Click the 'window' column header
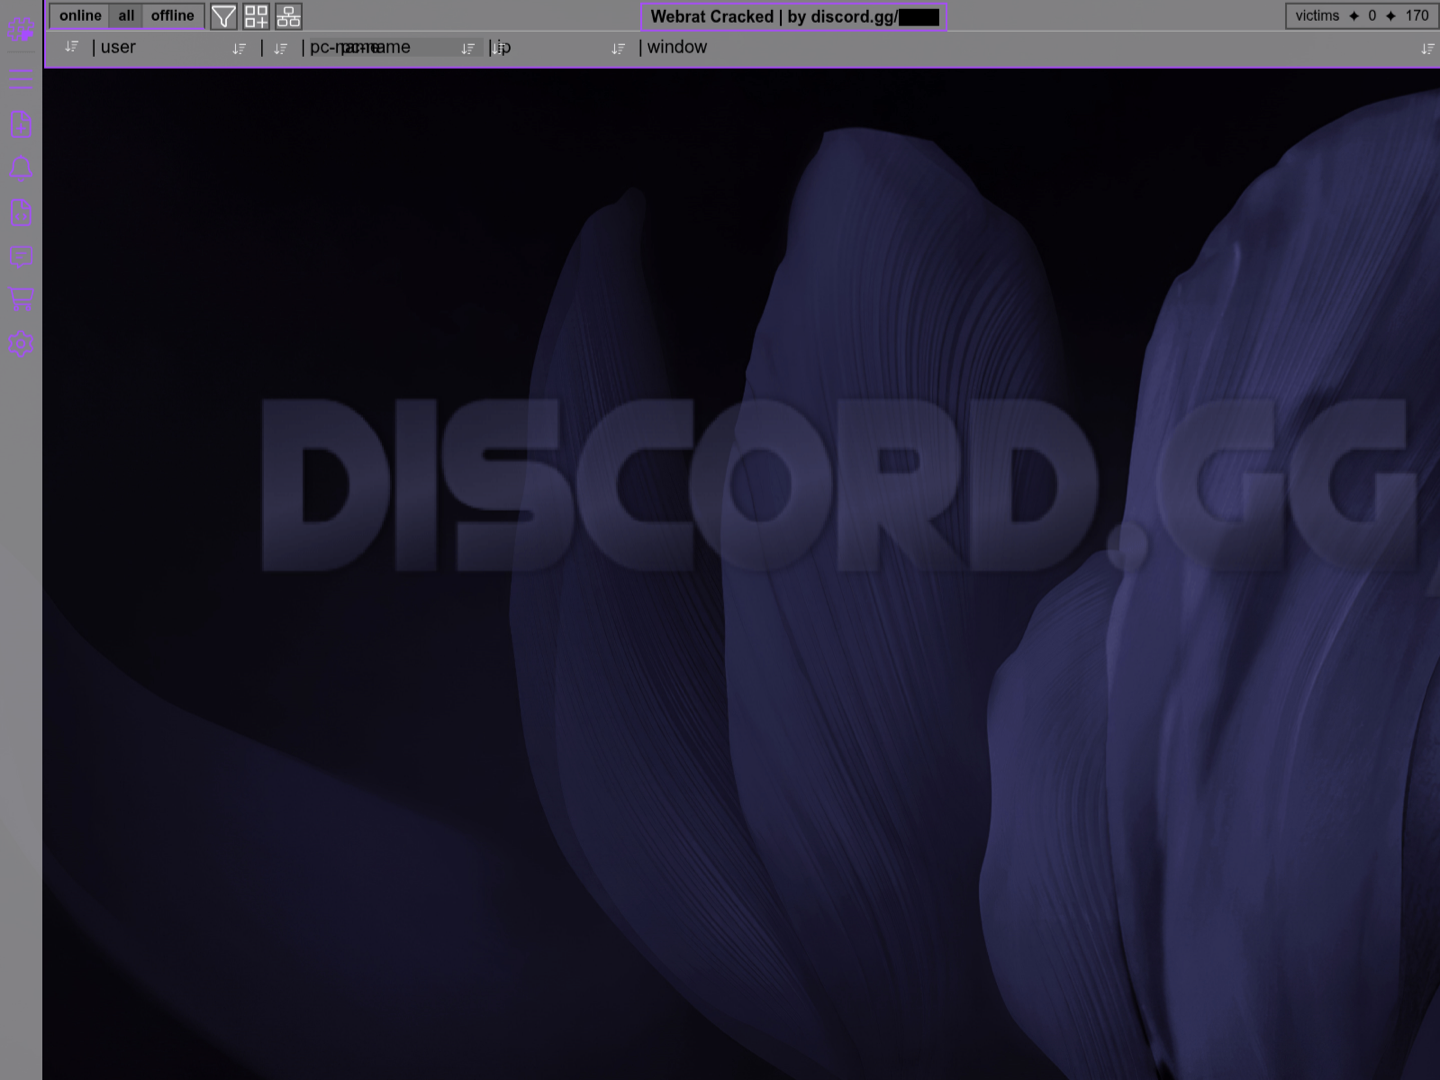1440x1080 pixels. tap(677, 47)
